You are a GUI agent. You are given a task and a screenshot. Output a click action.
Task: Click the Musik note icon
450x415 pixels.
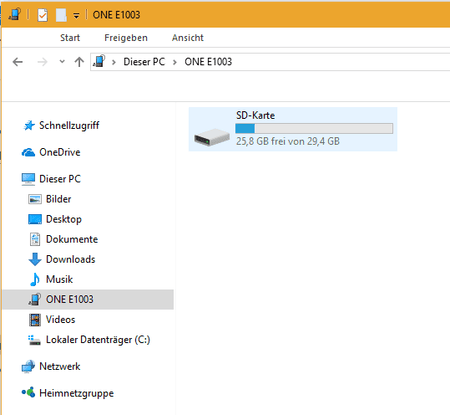pyautogui.click(x=35, y=279)
